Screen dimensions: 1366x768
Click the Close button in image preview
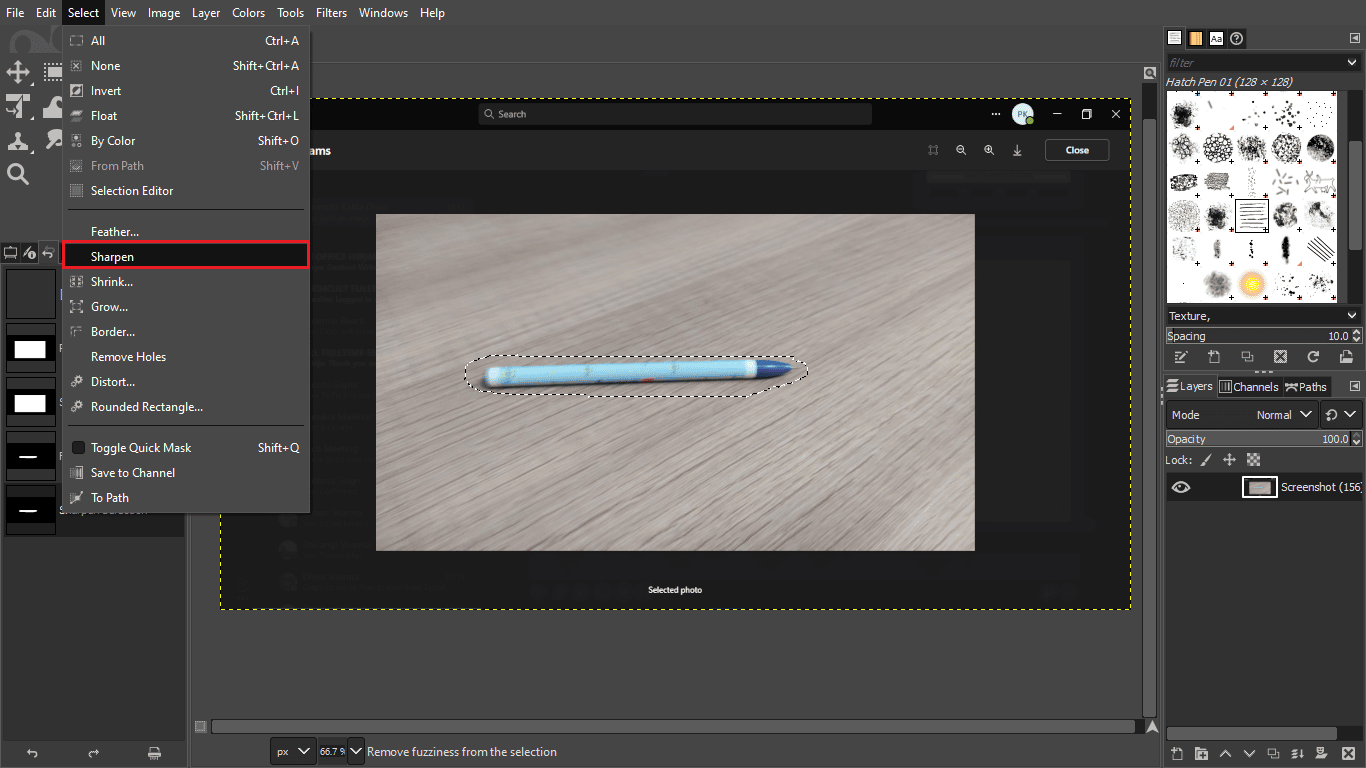tap(1077, 150)
